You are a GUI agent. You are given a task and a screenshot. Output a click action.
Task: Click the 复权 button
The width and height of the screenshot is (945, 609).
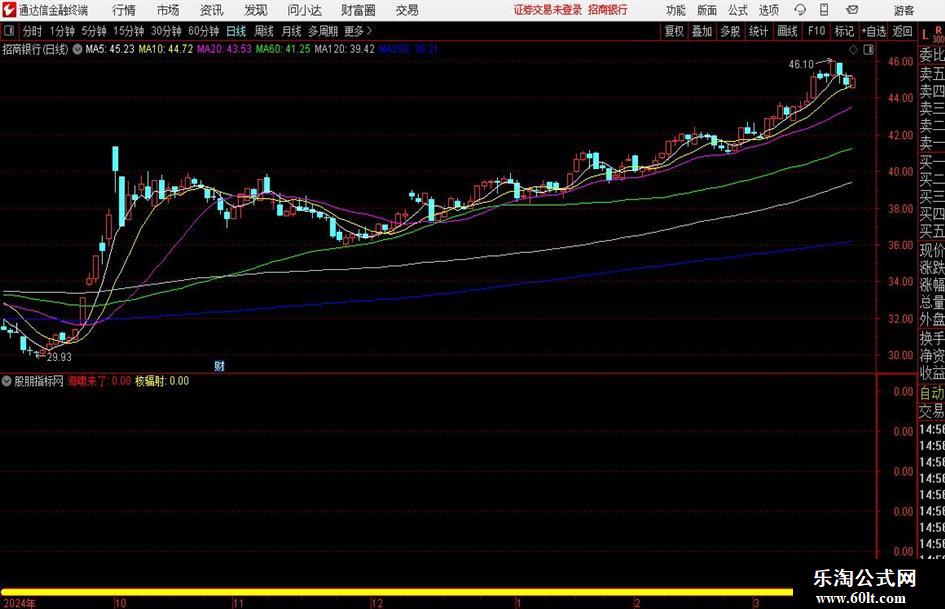point(674,31)
